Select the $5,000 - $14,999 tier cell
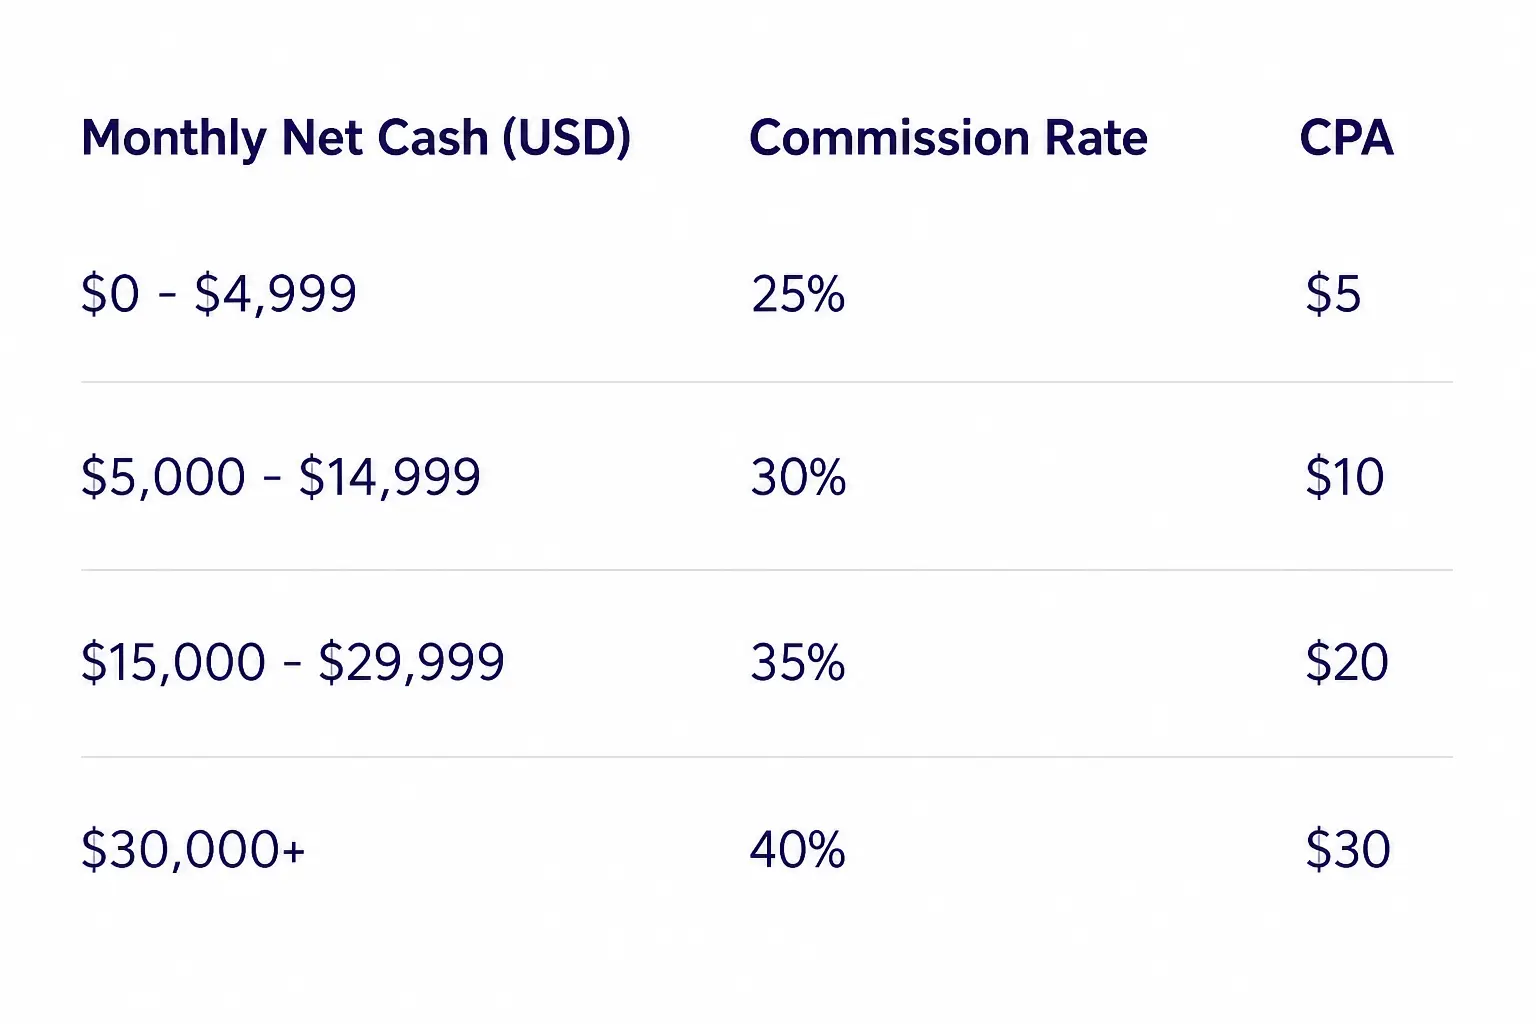The image size is (1536, 1024). 281,477
